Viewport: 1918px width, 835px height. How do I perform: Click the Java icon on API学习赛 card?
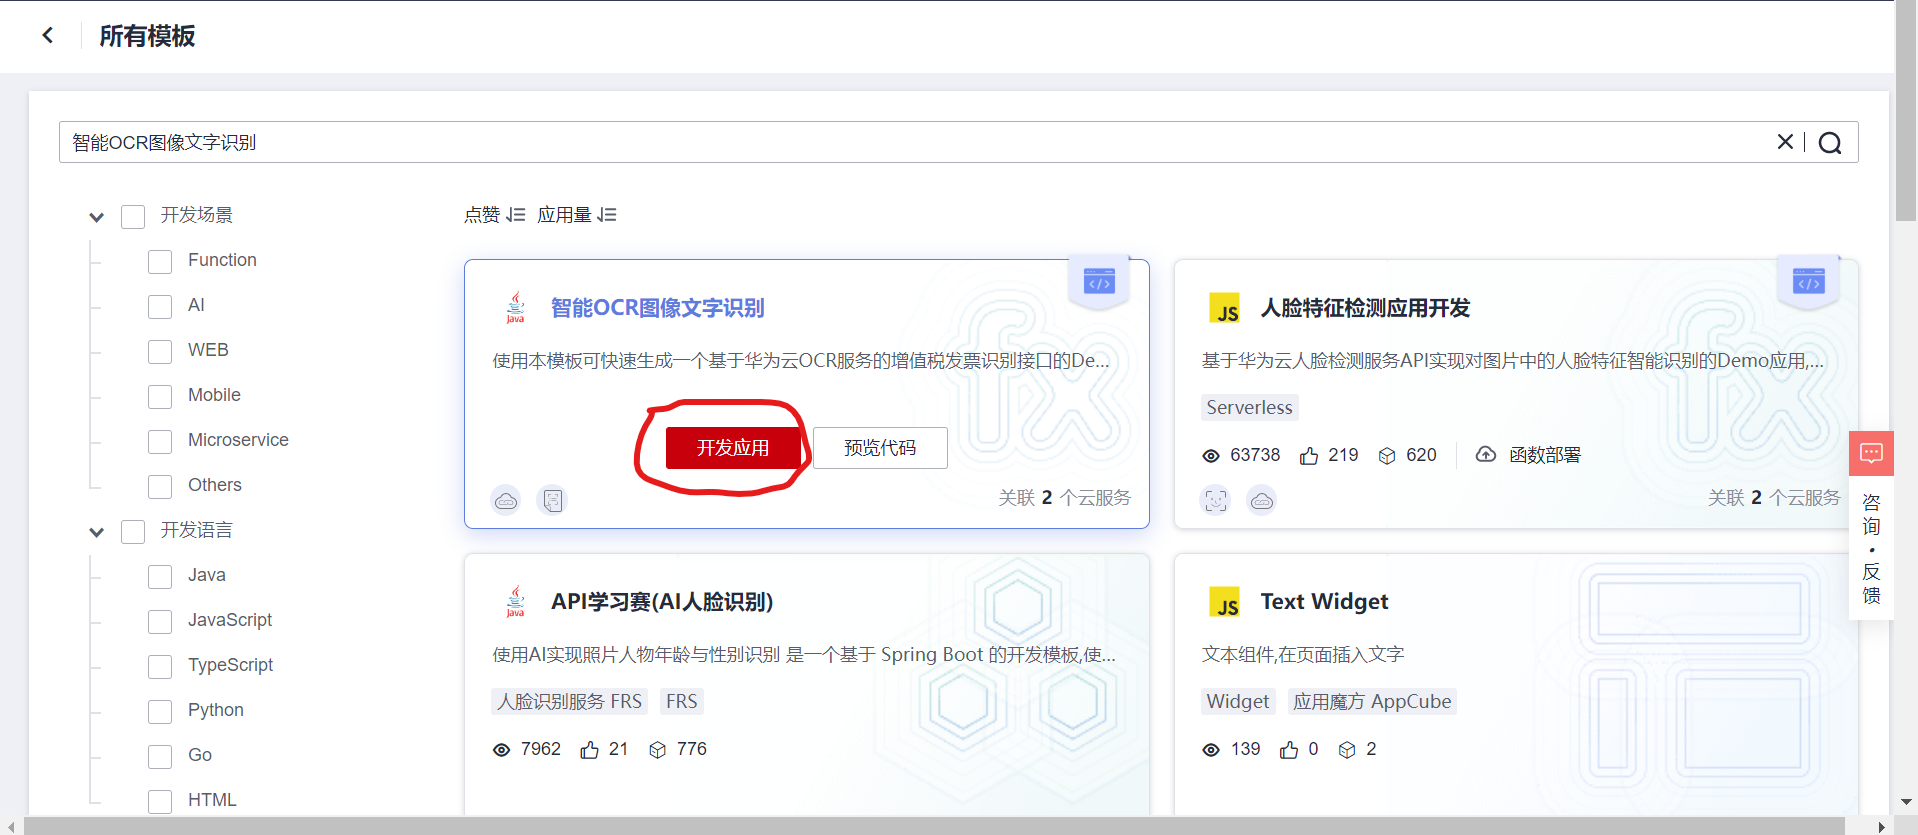point(515,602)
